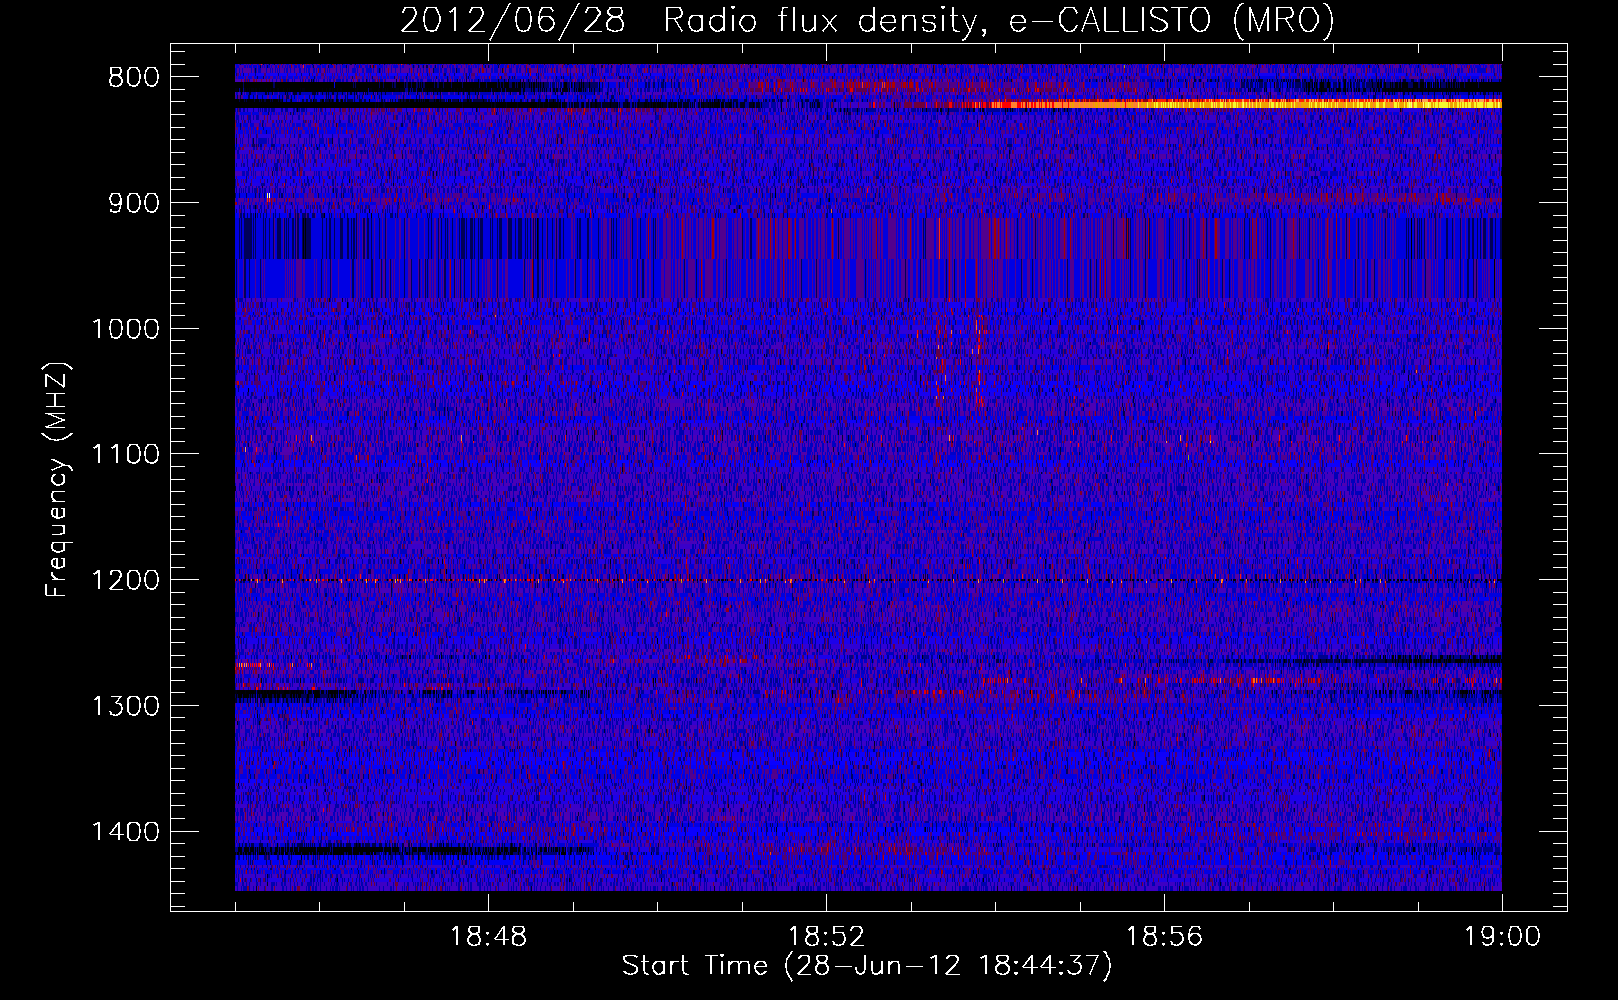Click the 'e-CALLISTO (MRO)' text in title
Viewport: 1618px width, 1000px height.
point(1171,20)
